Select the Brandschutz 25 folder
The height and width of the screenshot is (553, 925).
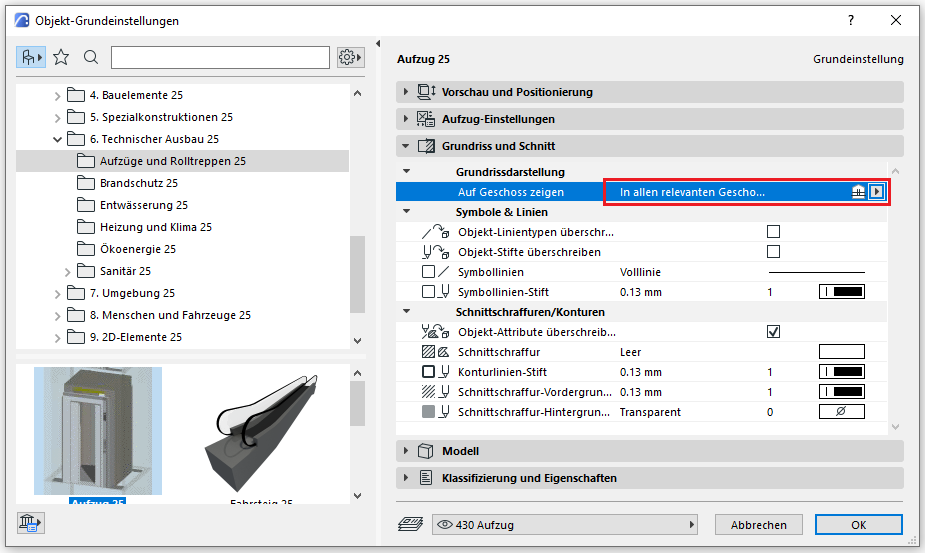tap(138, 183)
